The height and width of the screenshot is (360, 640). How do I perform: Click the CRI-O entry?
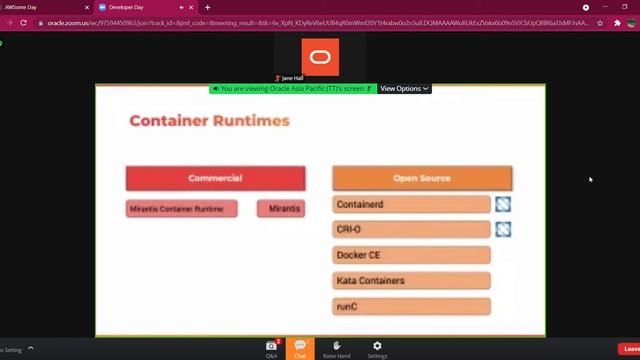pyautogui.click(x=411, y=229)
